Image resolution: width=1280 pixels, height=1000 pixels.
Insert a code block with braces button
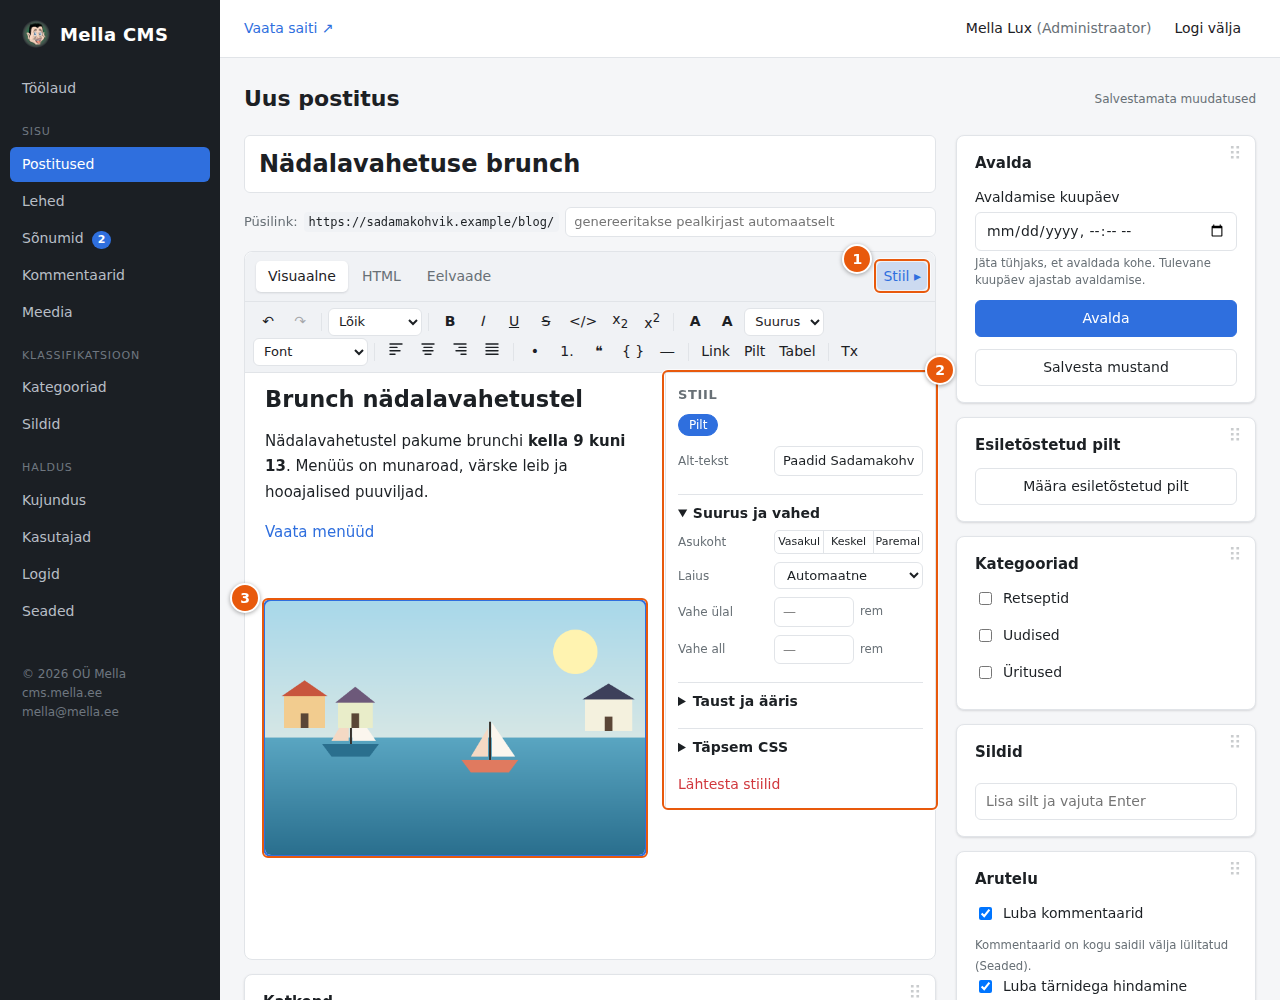[633, 351]
